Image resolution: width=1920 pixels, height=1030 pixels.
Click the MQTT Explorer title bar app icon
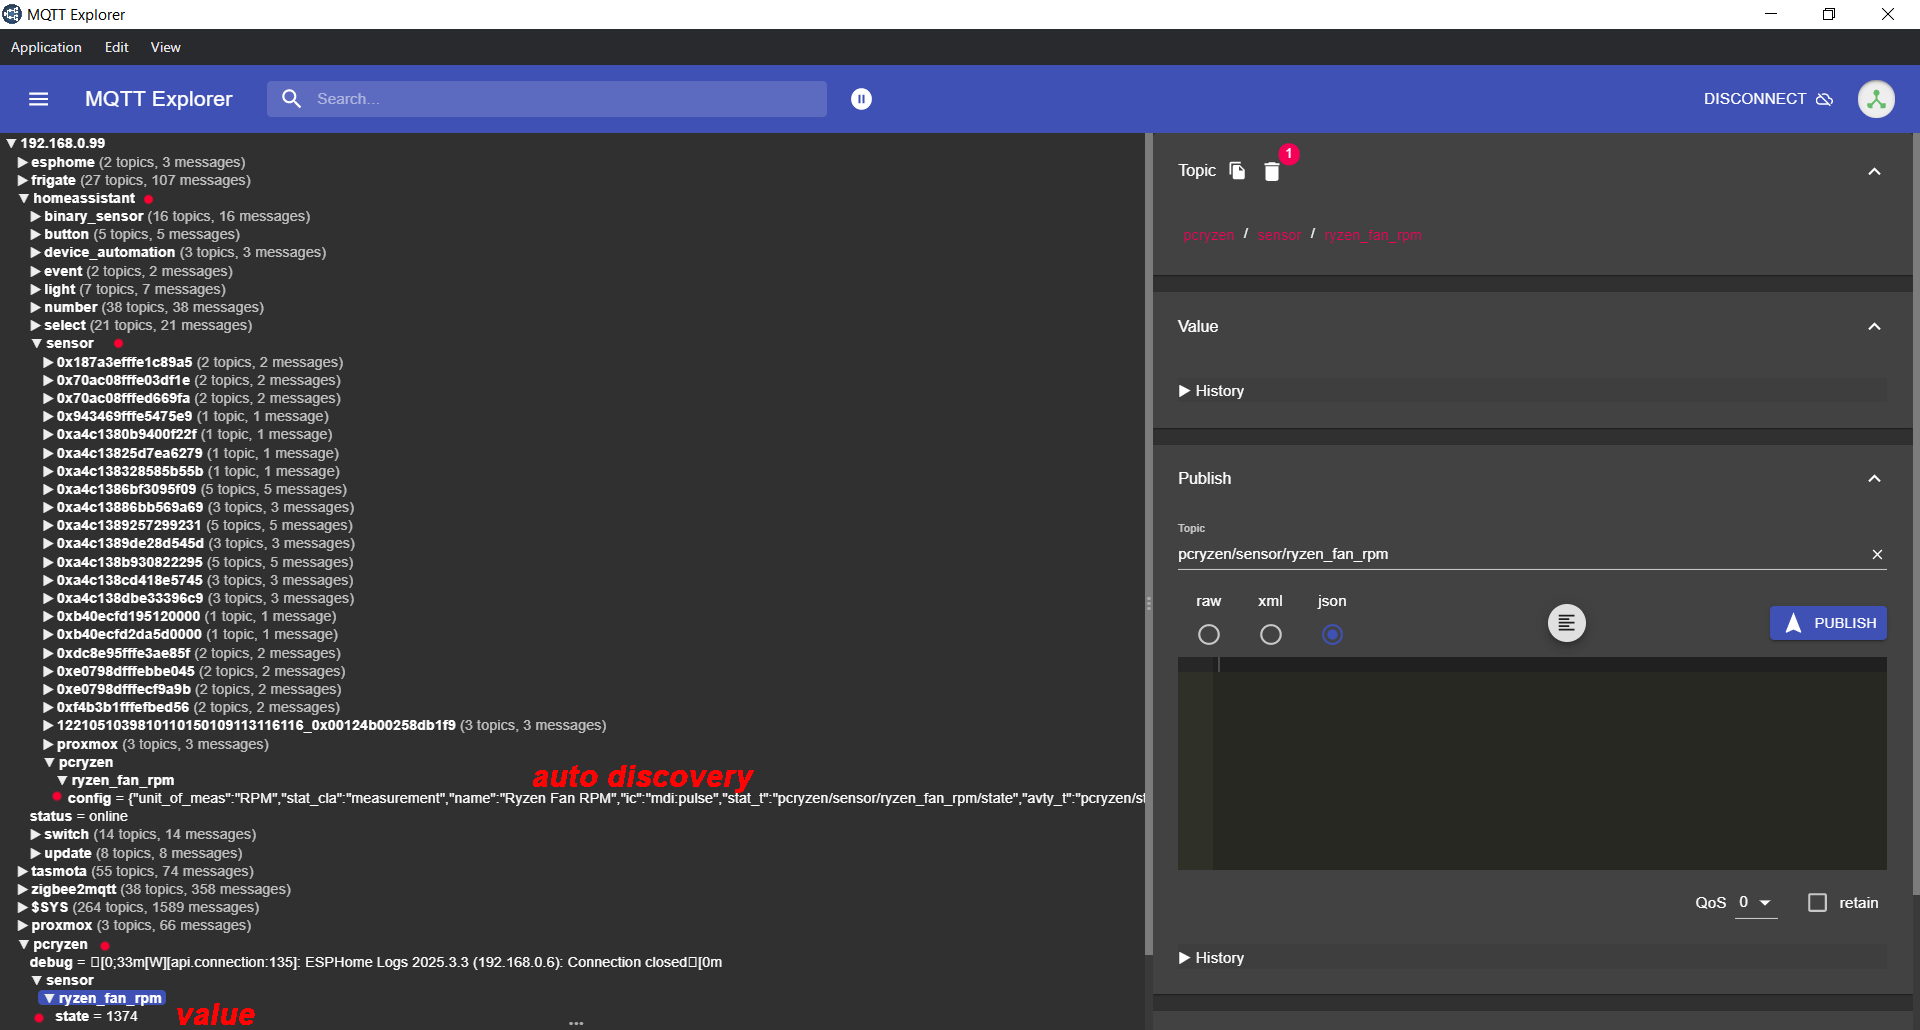12,14
